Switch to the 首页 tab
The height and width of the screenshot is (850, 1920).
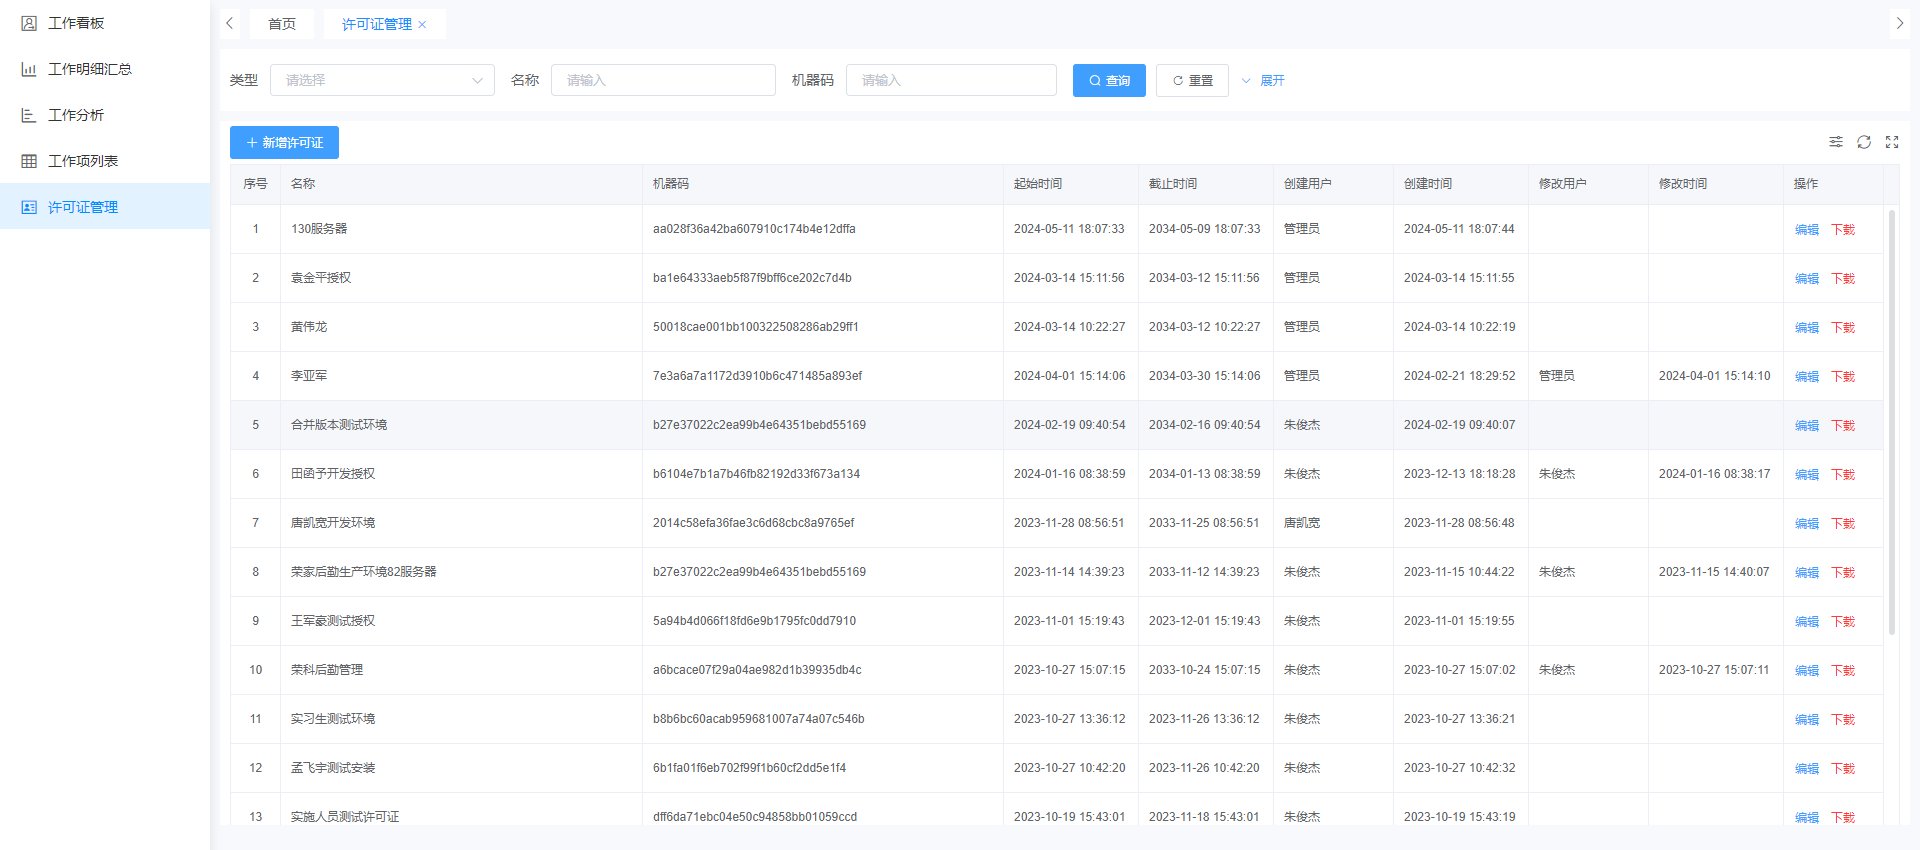pos(282,24)
